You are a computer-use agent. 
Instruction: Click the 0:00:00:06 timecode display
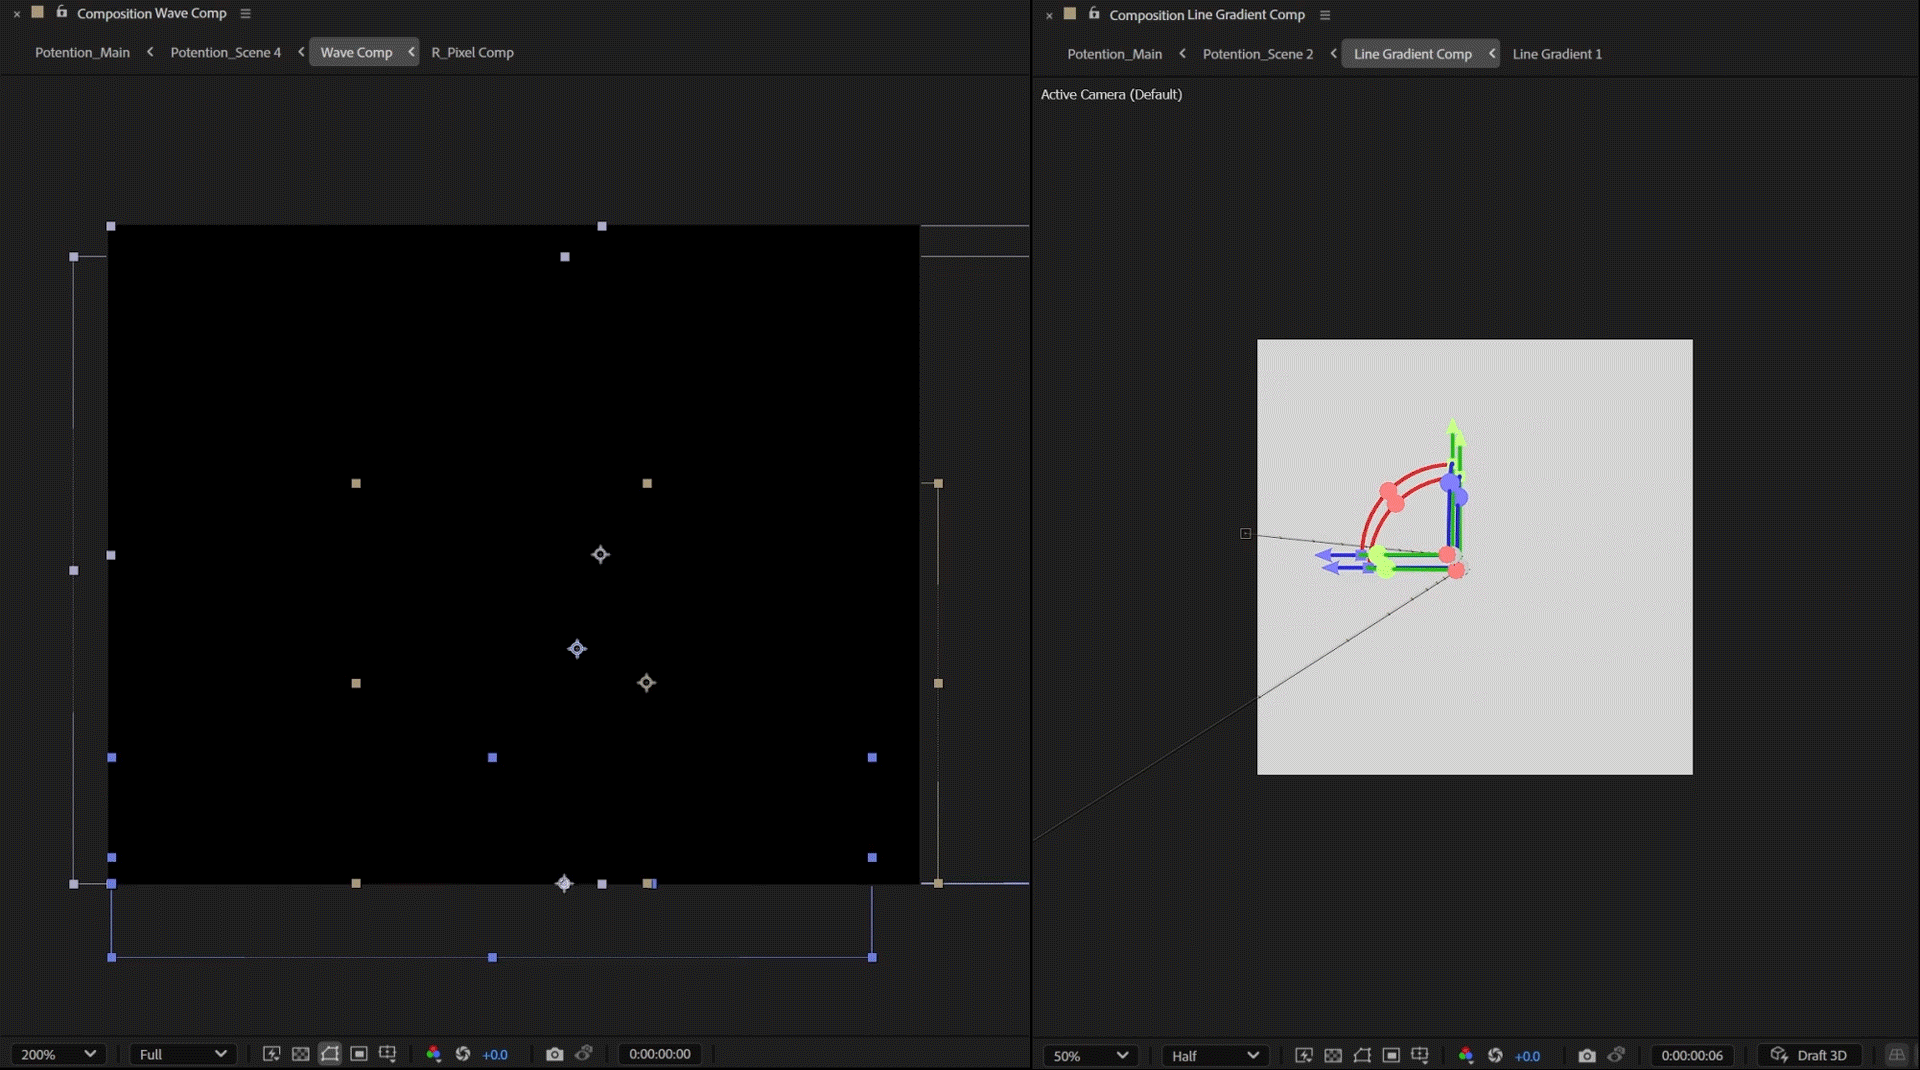tap(1692, 1056)
